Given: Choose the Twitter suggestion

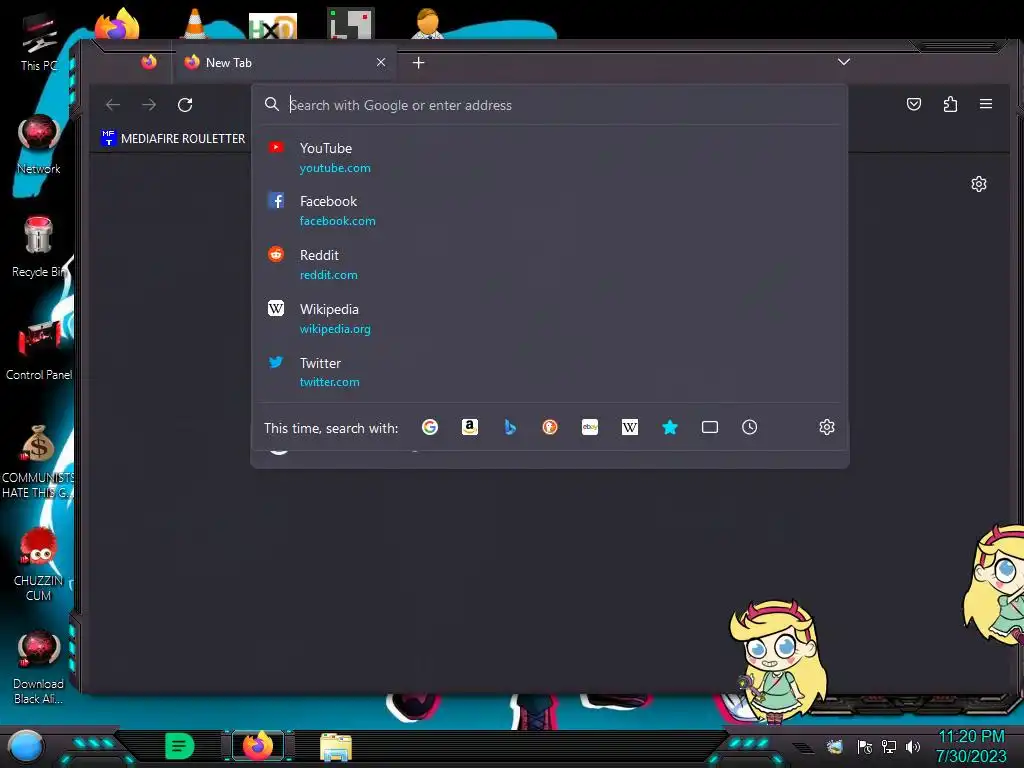Looking at the screenshot, I should click(x=549, y=372).
